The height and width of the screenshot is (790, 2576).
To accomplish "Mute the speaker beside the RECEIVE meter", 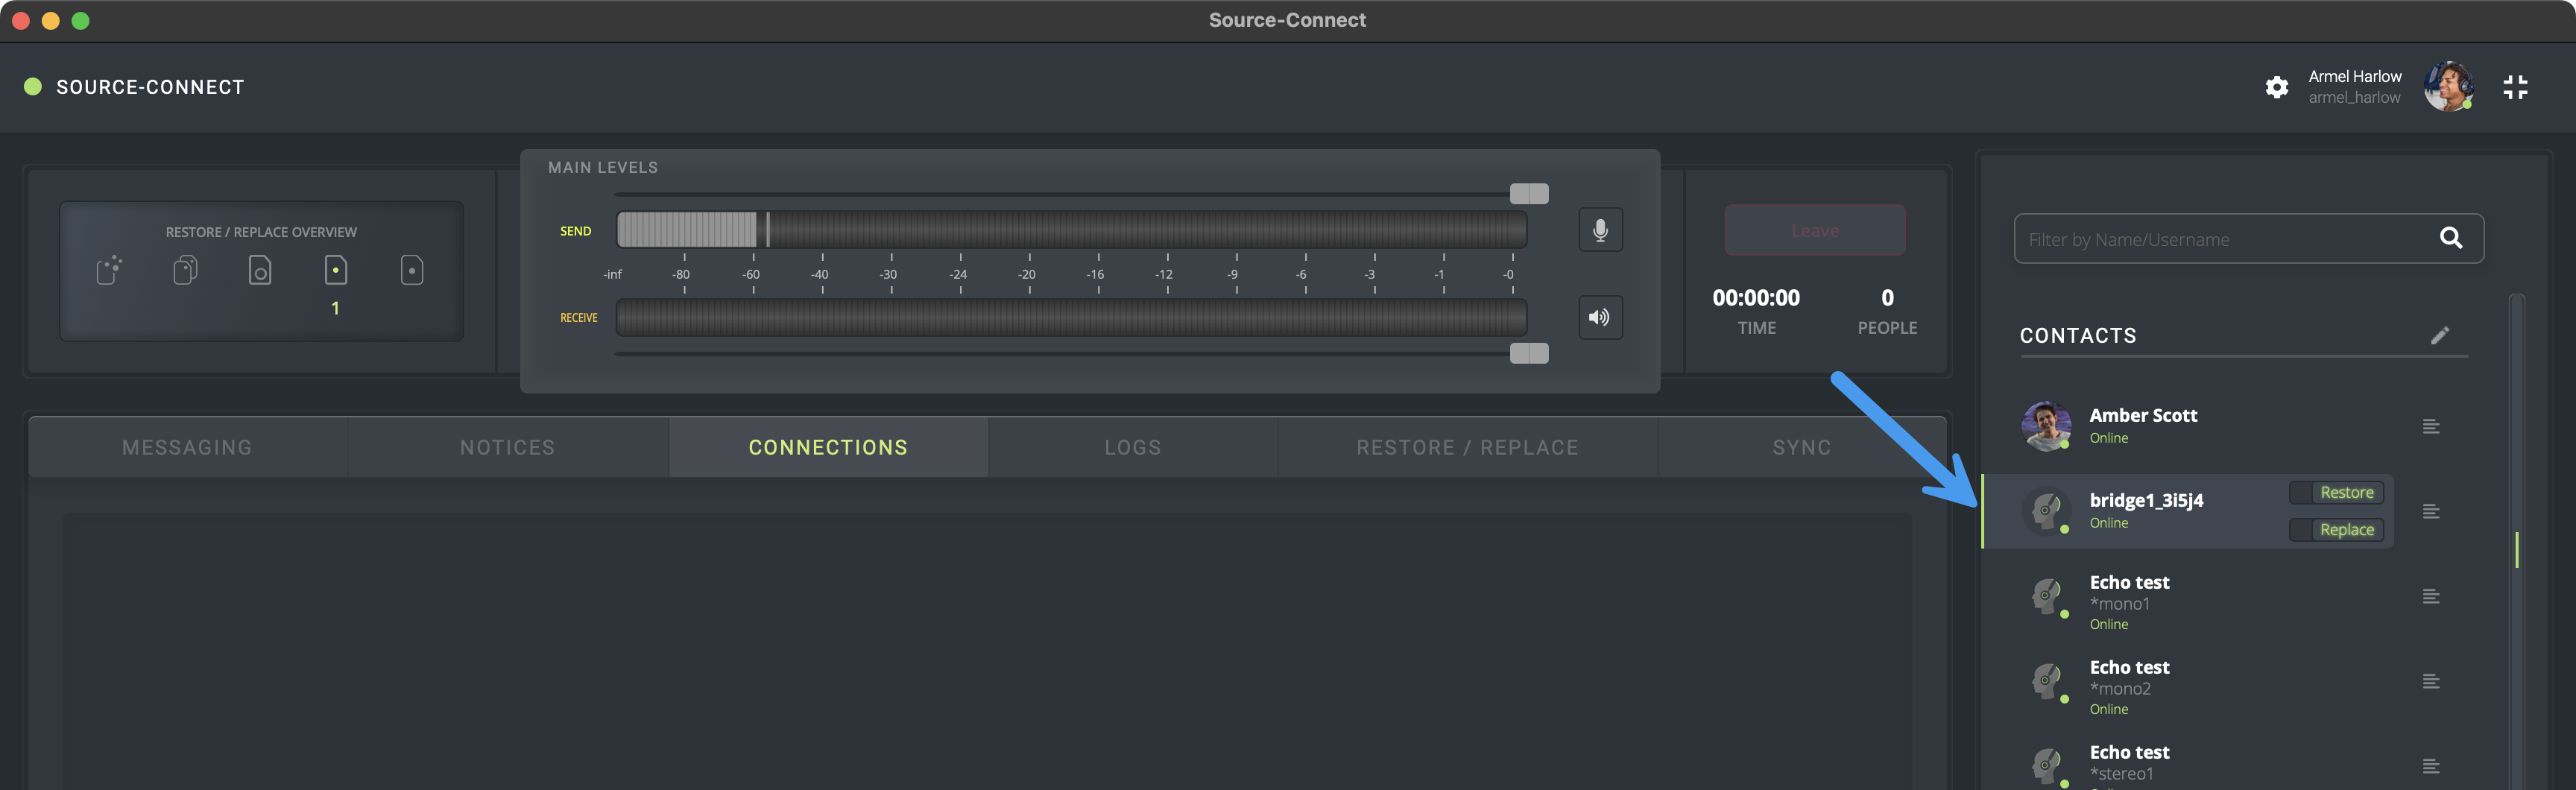I will (x=1600, y=318).
